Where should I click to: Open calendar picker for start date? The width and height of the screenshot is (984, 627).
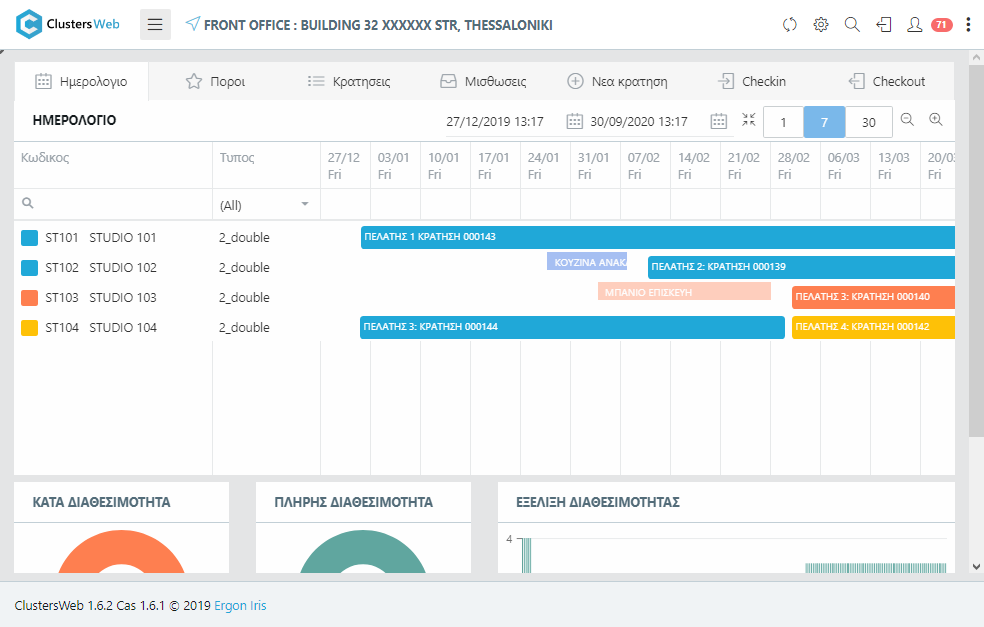pyautogui.click(x=575, y=121)
